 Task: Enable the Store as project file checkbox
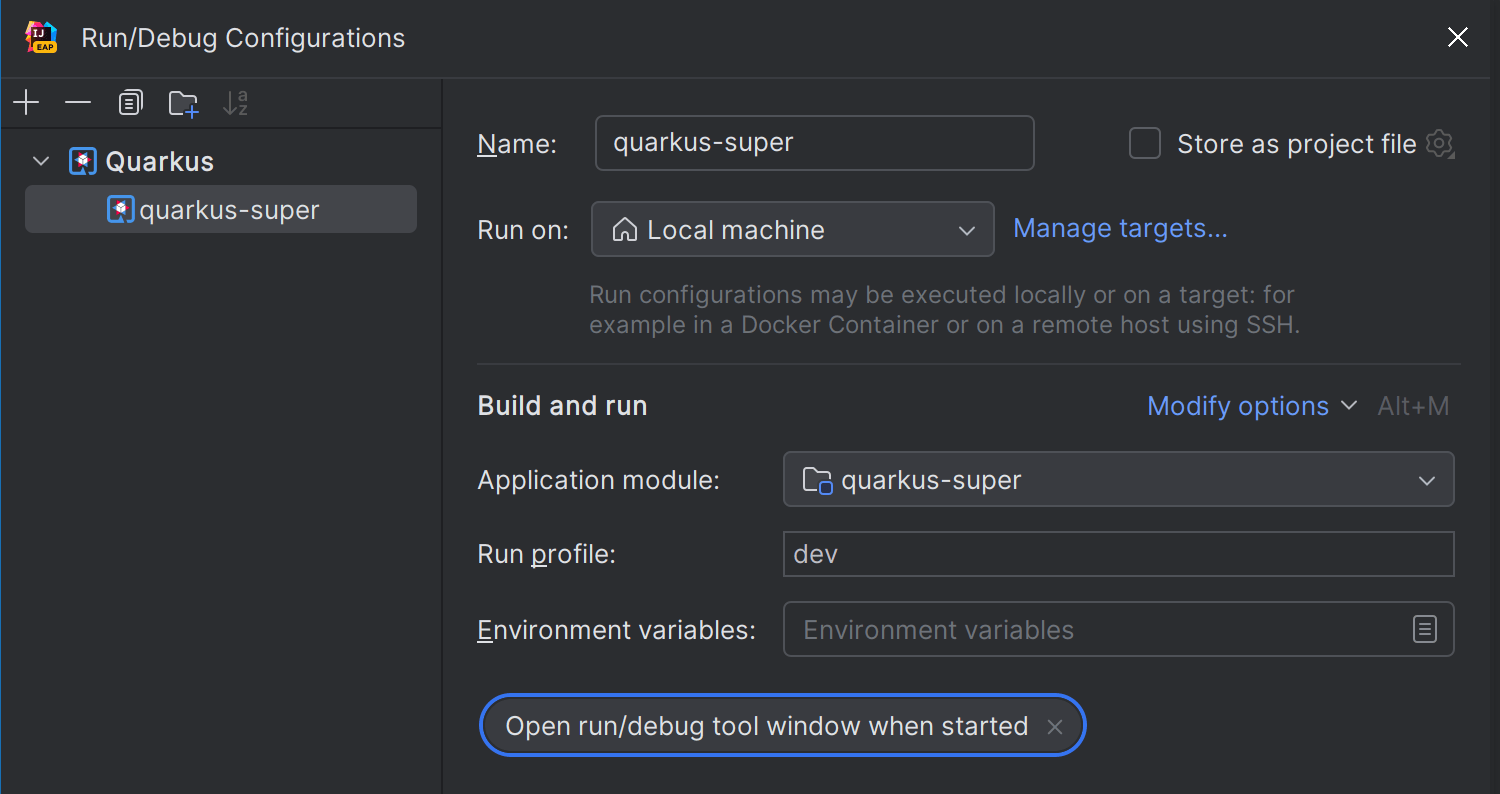coord(1145,144)
